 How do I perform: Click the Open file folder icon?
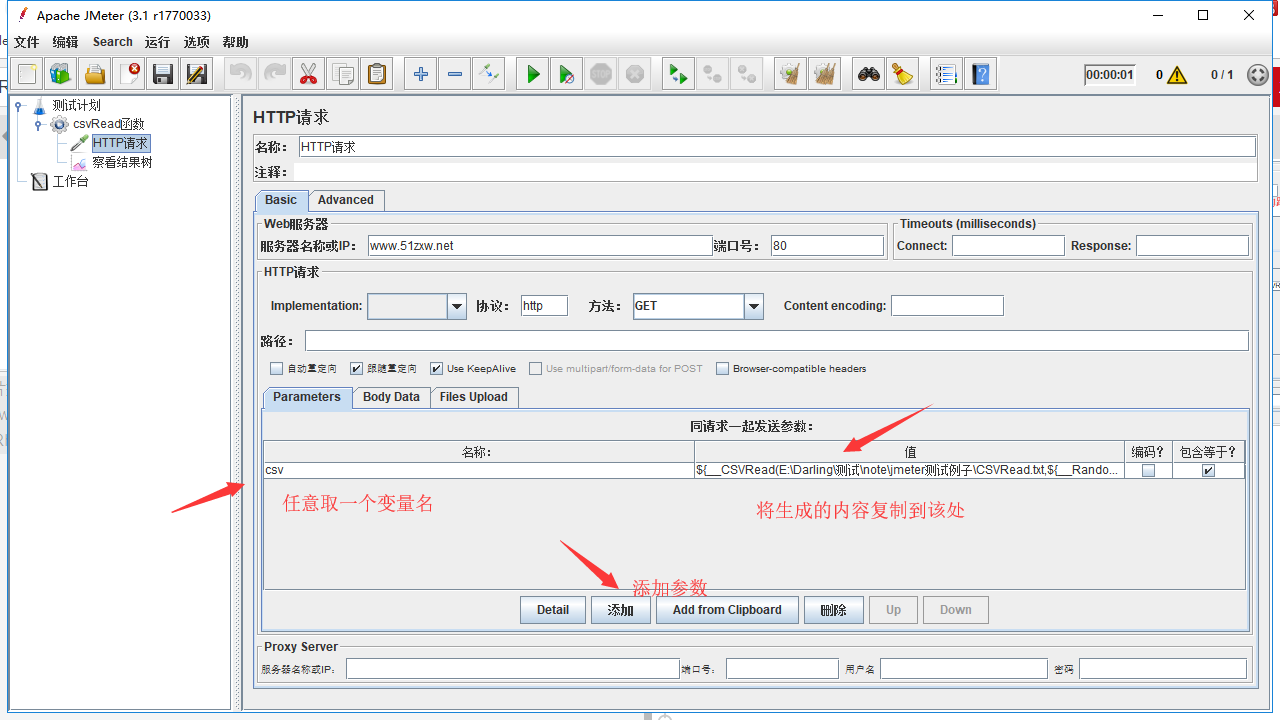(95, 74)
